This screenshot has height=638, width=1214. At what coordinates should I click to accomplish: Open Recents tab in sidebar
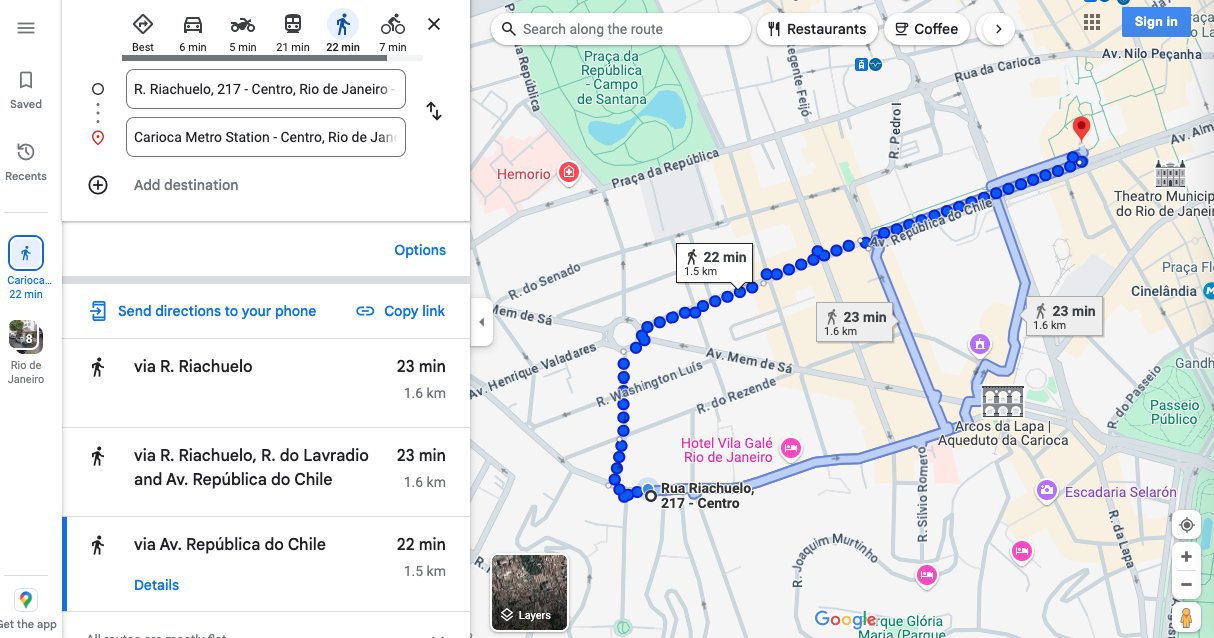click(x=26, y=162)
